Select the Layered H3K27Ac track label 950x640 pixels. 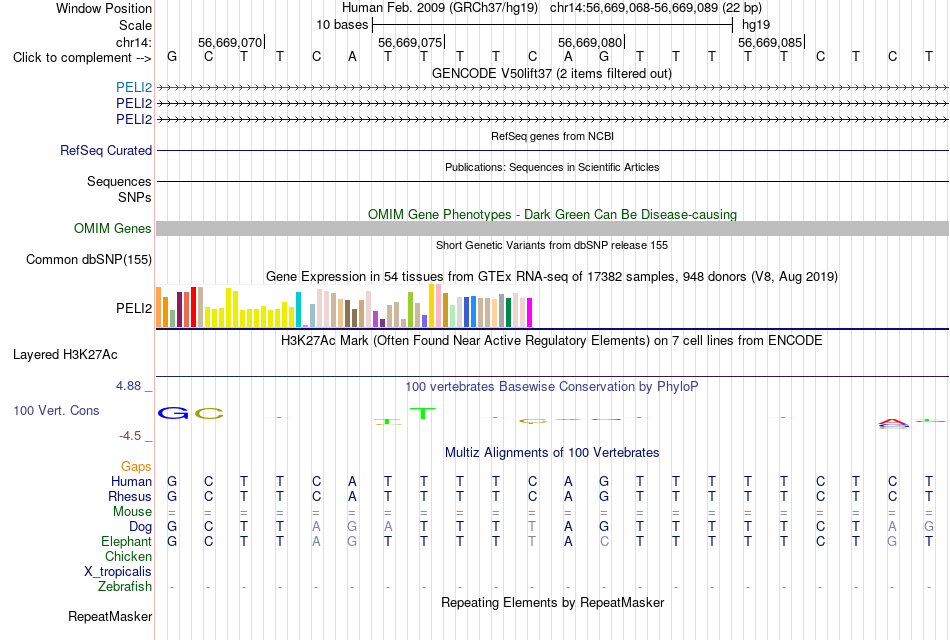65,355
